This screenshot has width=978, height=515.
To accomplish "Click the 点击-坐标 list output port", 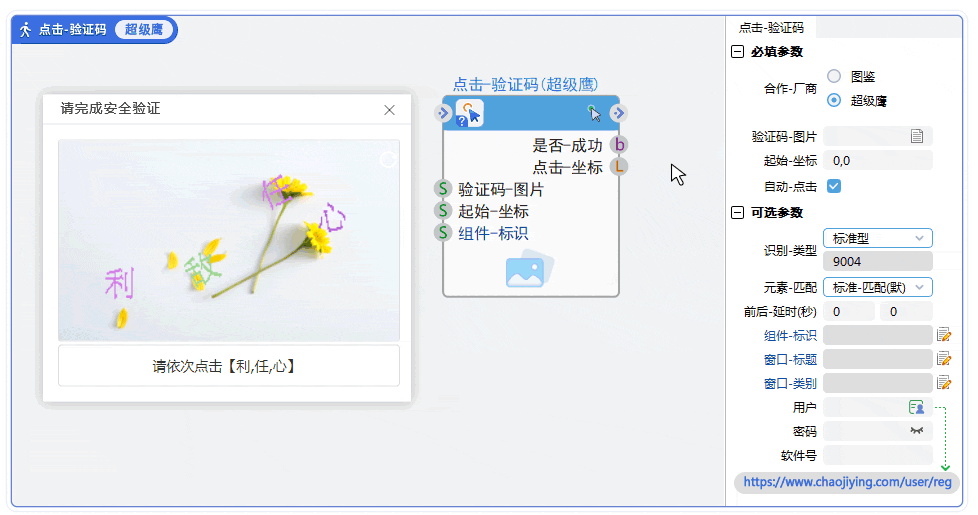I will pyautogui.click(x=619, y=167).
